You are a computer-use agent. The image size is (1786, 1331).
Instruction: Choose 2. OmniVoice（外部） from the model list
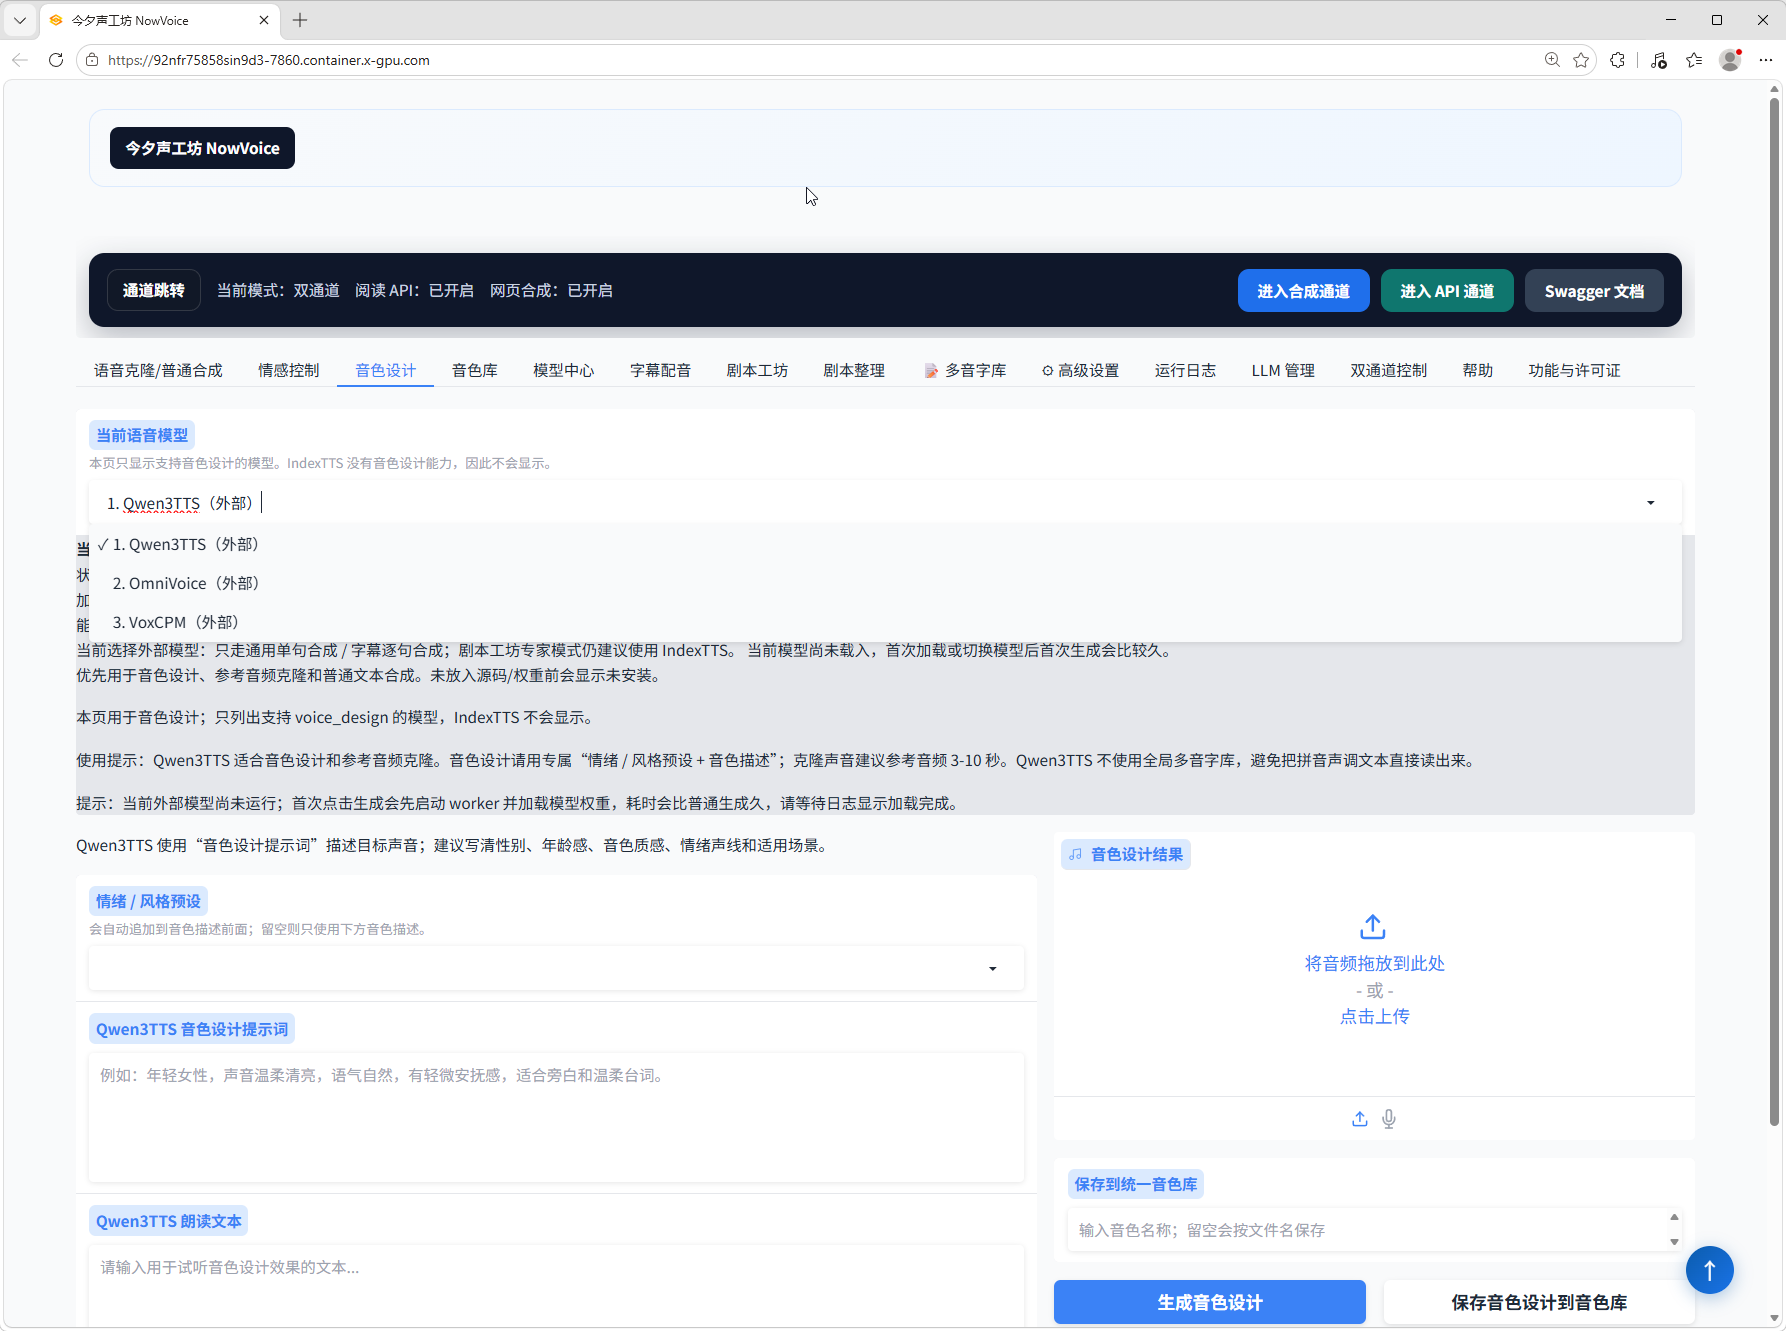[x=885, y=583]
